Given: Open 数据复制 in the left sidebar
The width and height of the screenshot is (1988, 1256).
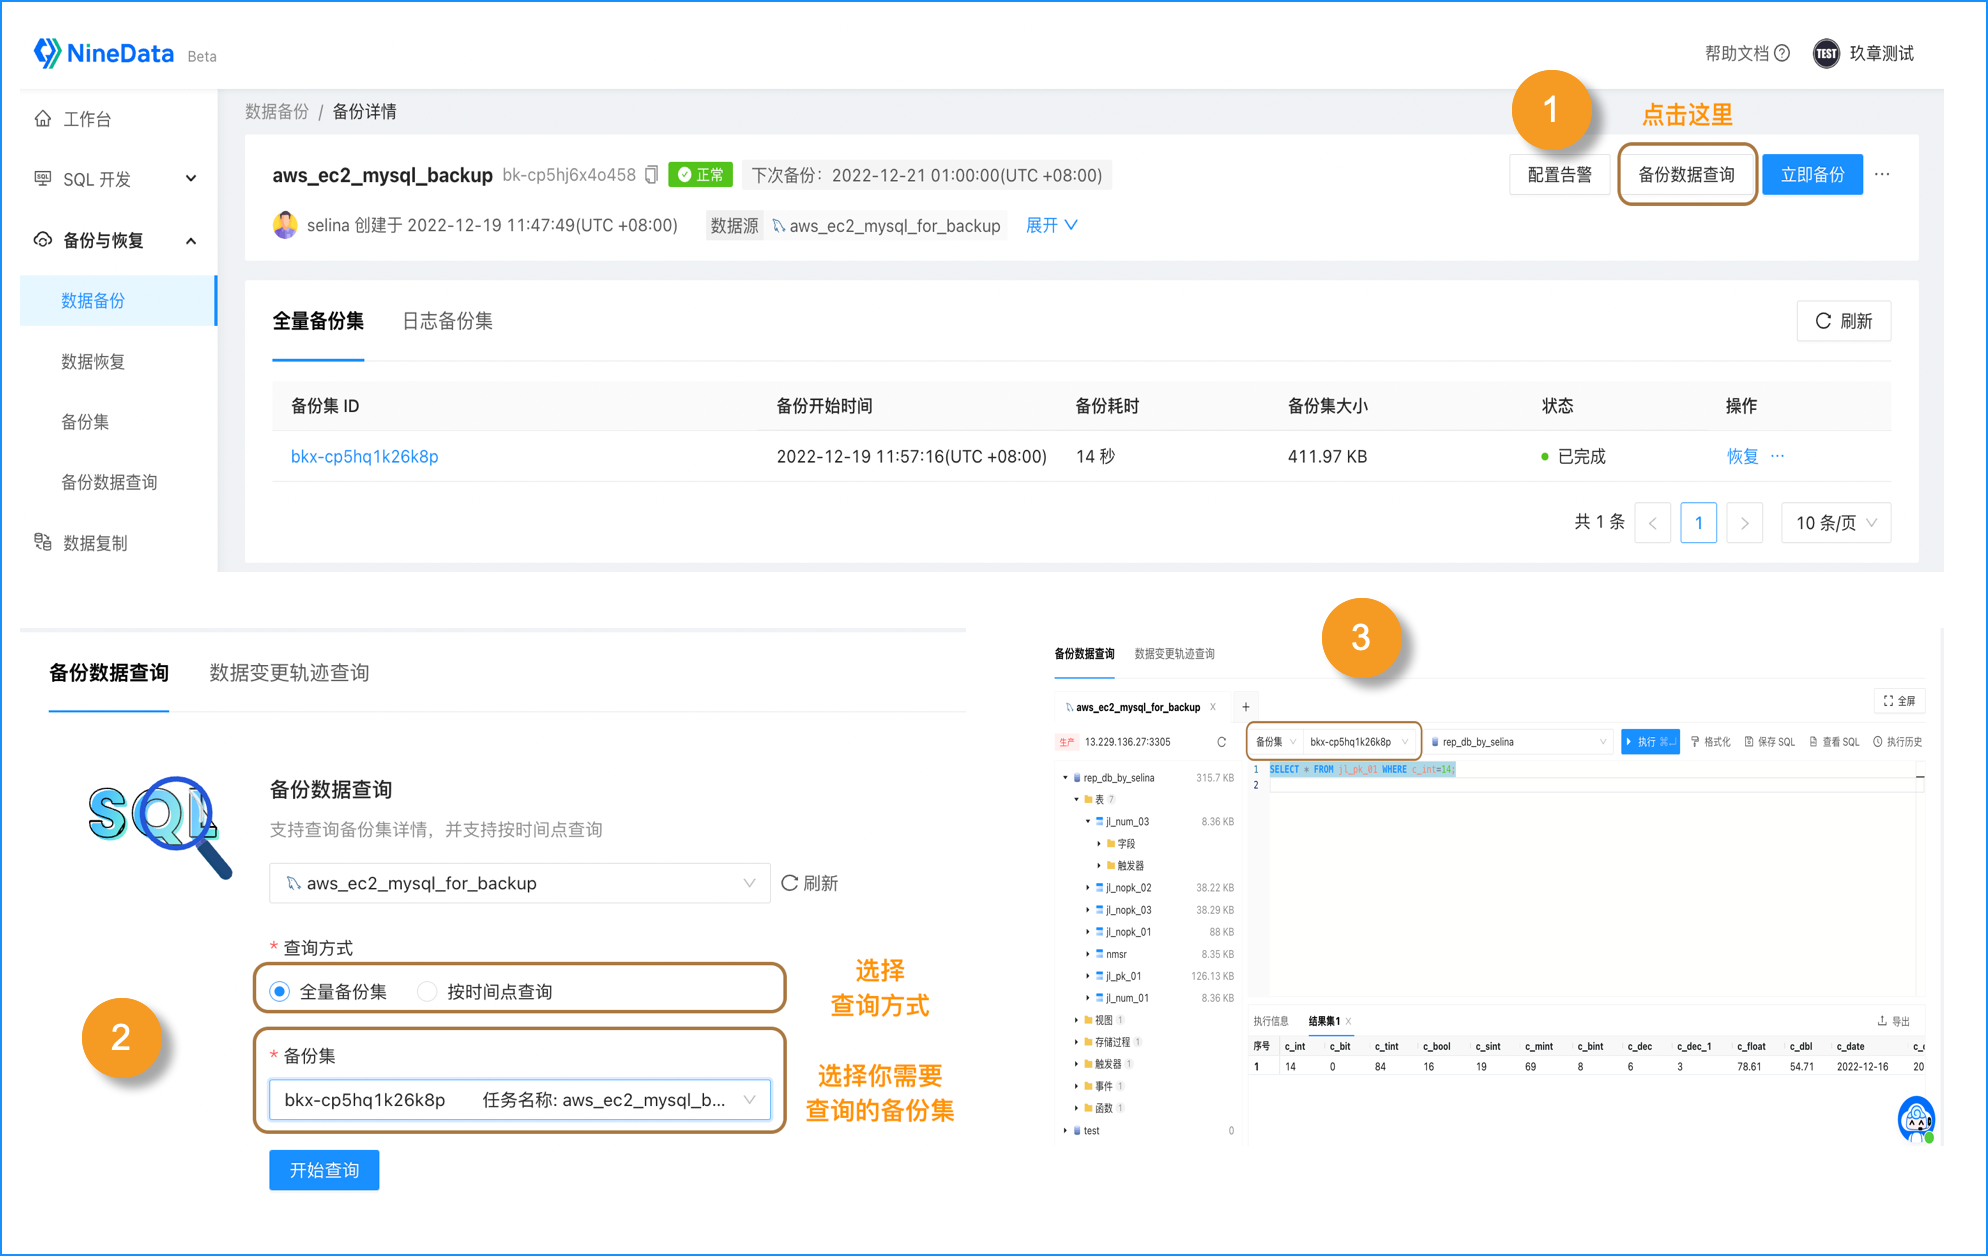Looking at the screenshot, I should coord(95,542).
